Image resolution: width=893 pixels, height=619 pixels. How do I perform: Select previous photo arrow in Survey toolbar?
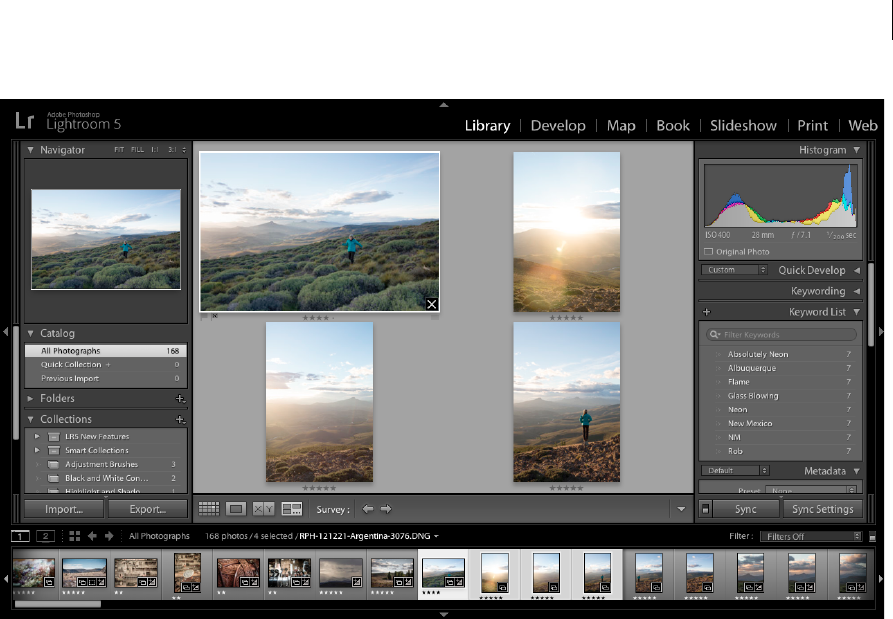pos(368,509)
